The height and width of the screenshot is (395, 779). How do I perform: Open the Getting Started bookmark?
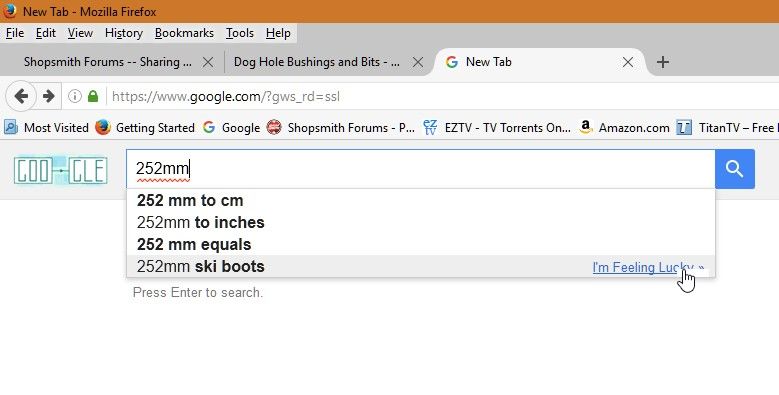click(x=145, y=128)
